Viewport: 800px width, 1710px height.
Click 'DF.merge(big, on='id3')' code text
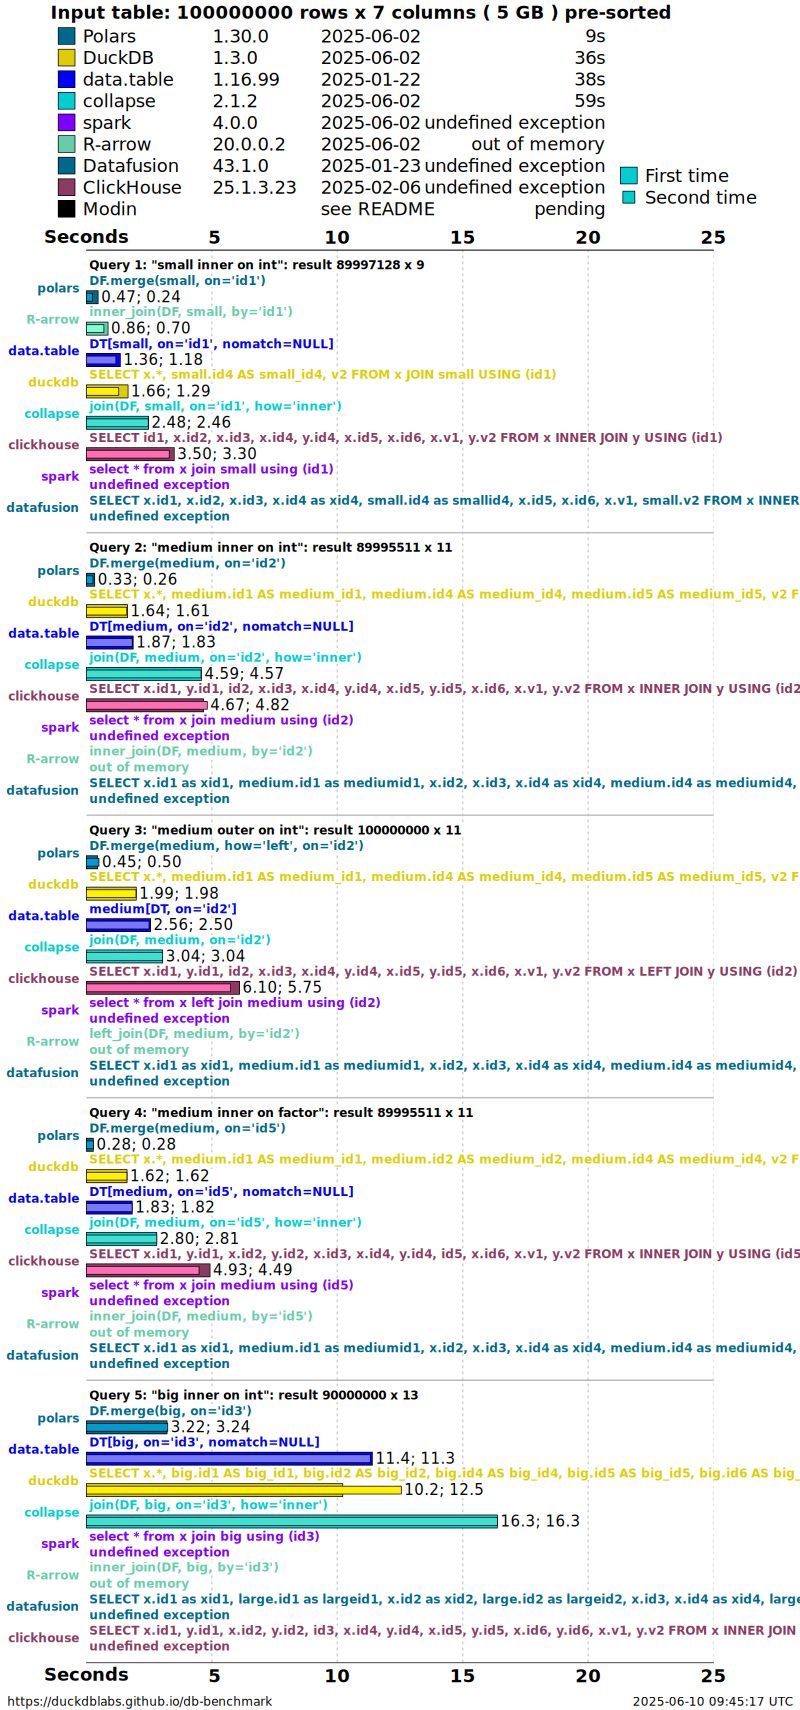tap(170, 1411)
